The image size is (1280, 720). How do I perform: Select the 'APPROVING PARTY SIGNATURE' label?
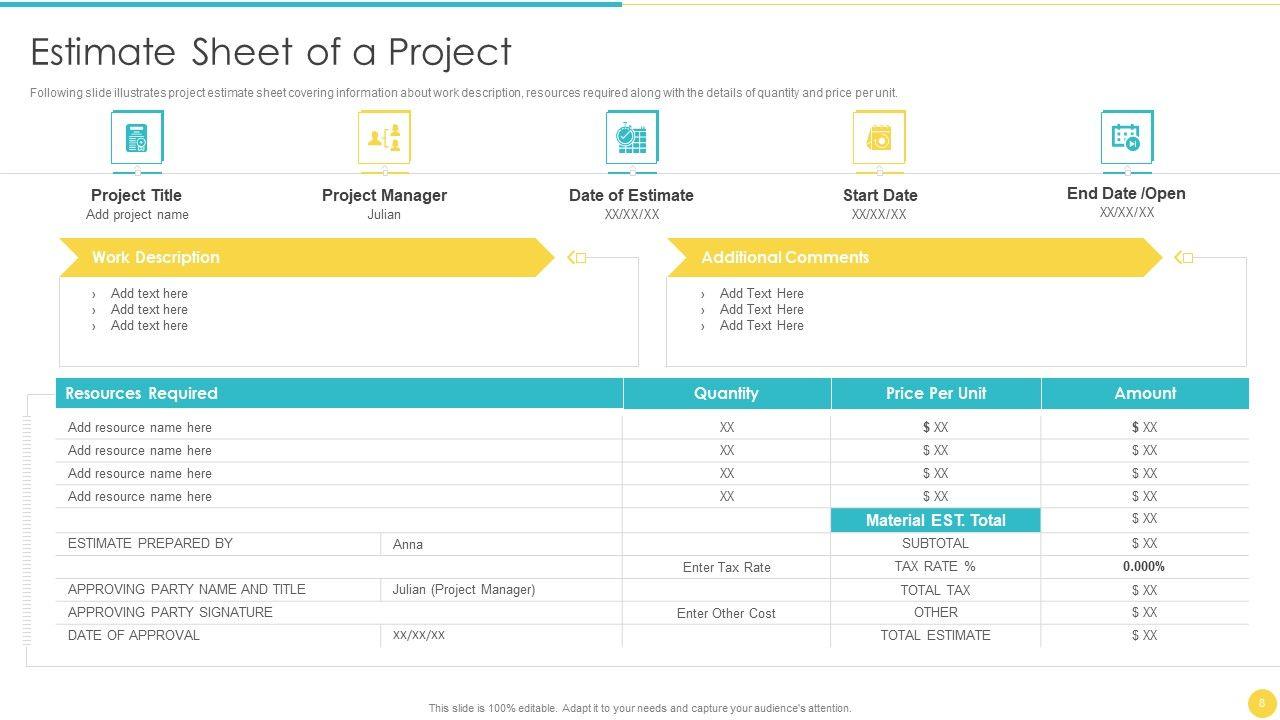click(x=170, y=612)
